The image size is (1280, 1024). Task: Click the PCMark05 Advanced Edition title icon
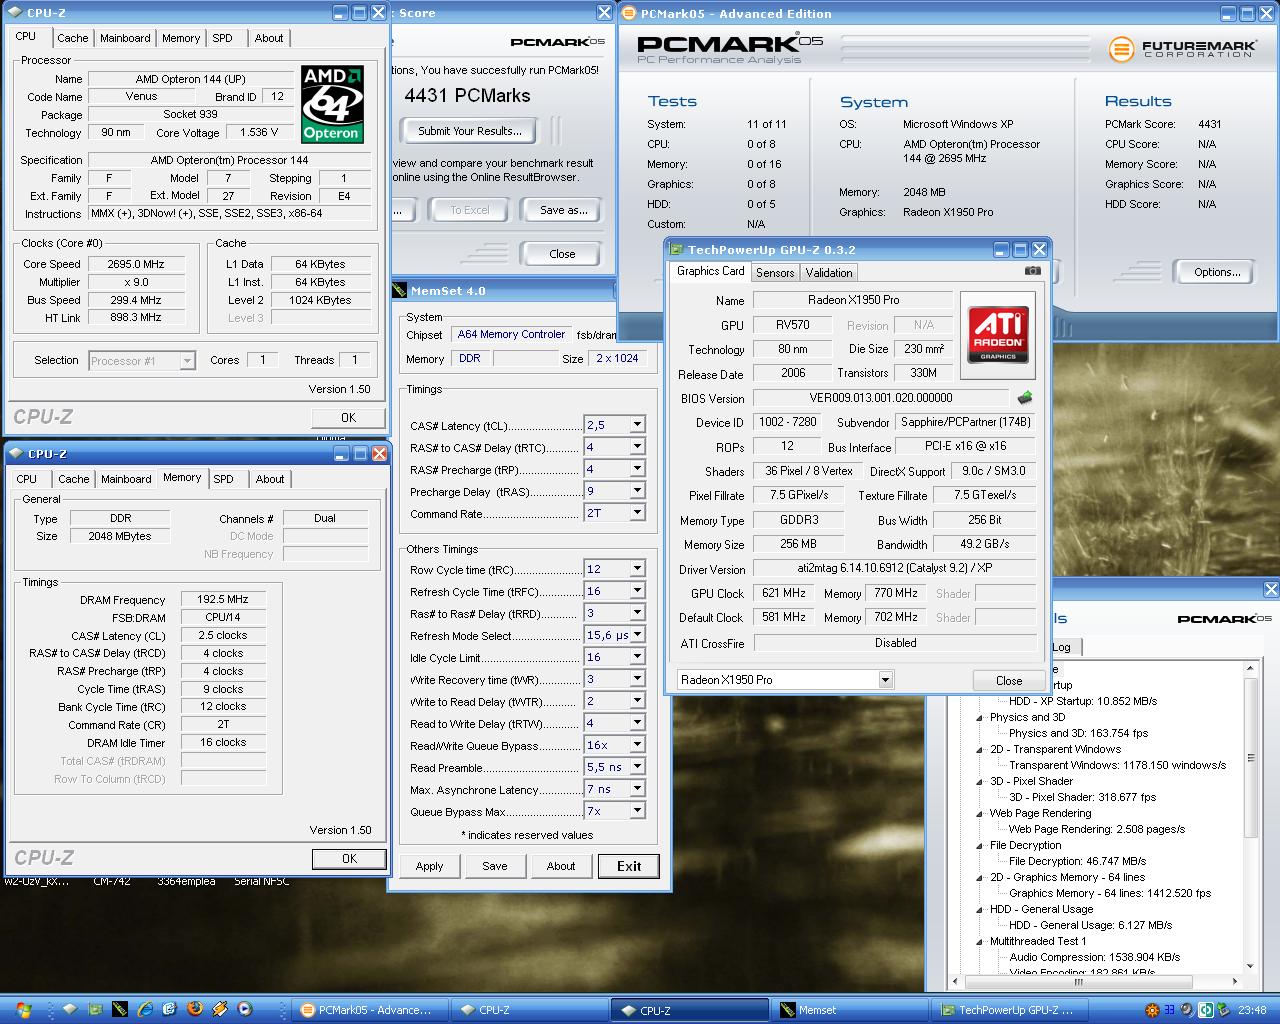pyautogui.click(x=629, y=13)
